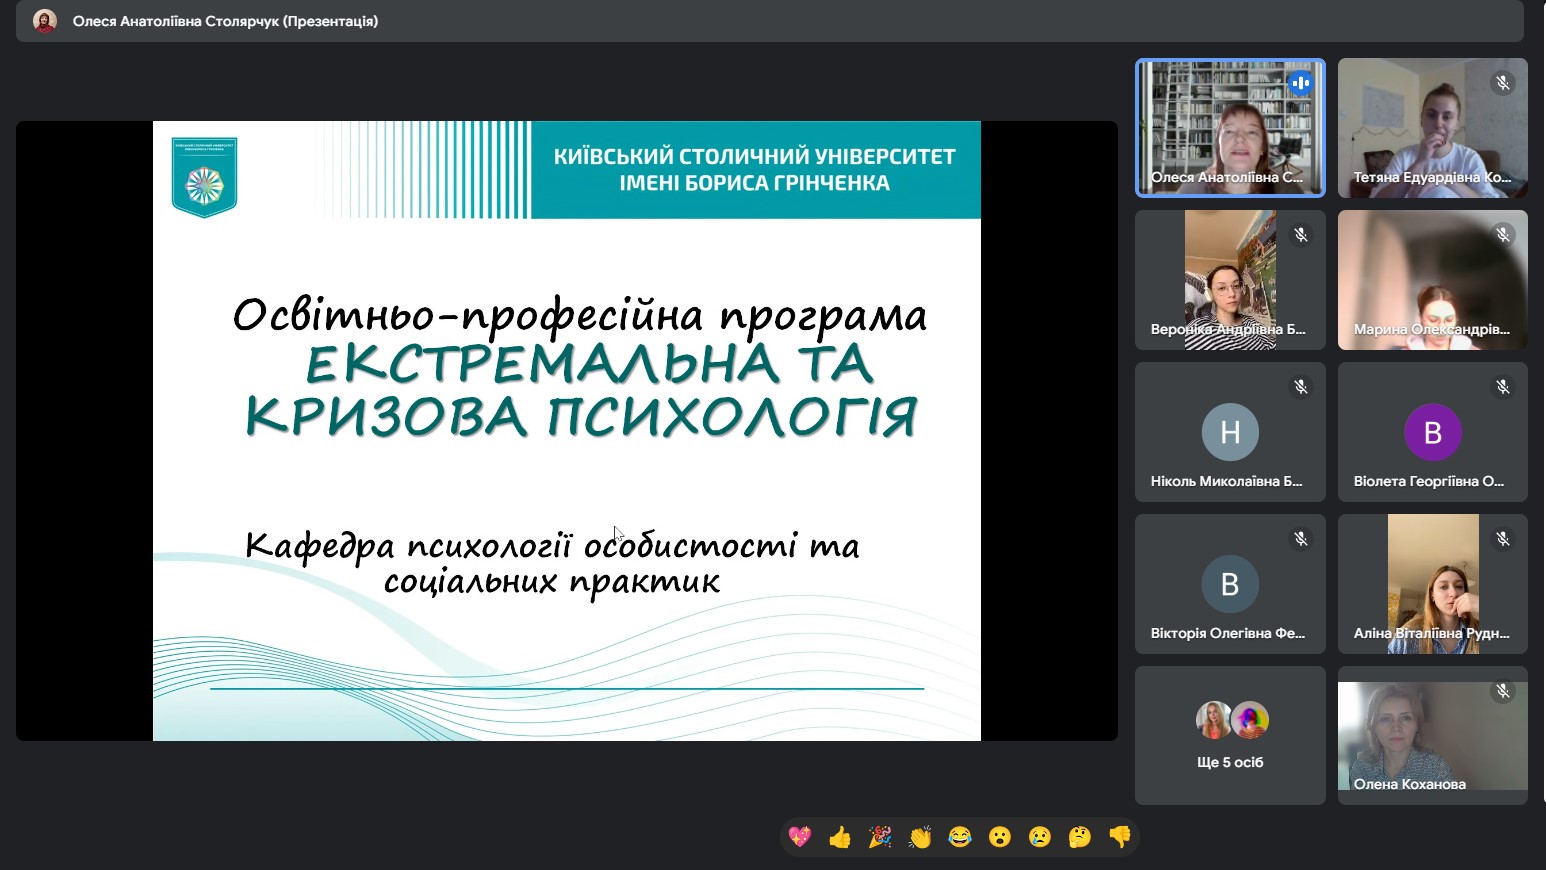The width and height of the screenshot is (1546, 870).
Task: Click the purple B avatar of Віолета Георгіївна
Action: [1433, 432]
